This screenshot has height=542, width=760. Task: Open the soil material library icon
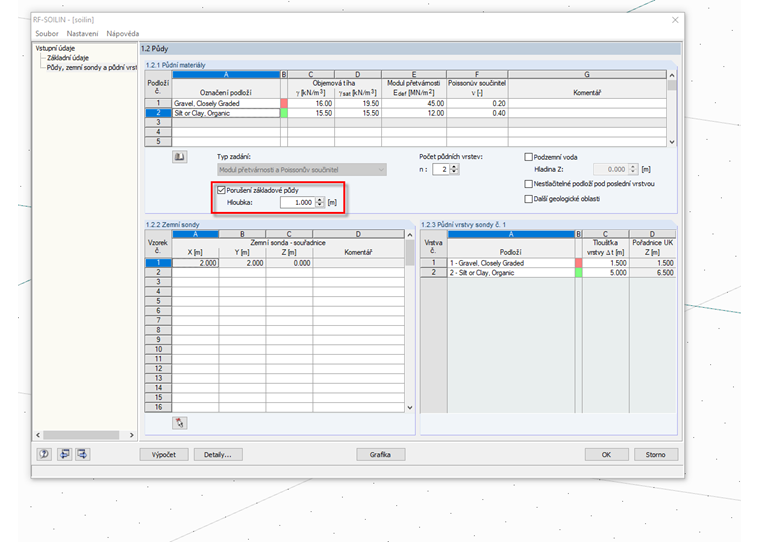coord(180,157)
